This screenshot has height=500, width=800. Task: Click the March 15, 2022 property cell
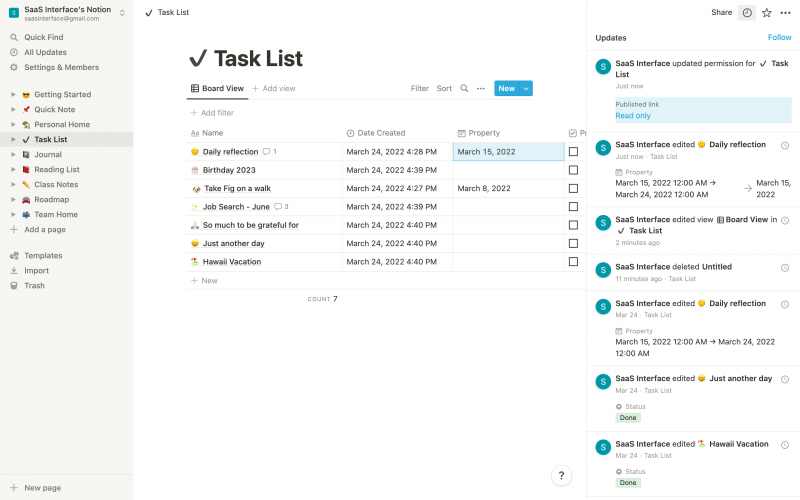coord(509,152)
